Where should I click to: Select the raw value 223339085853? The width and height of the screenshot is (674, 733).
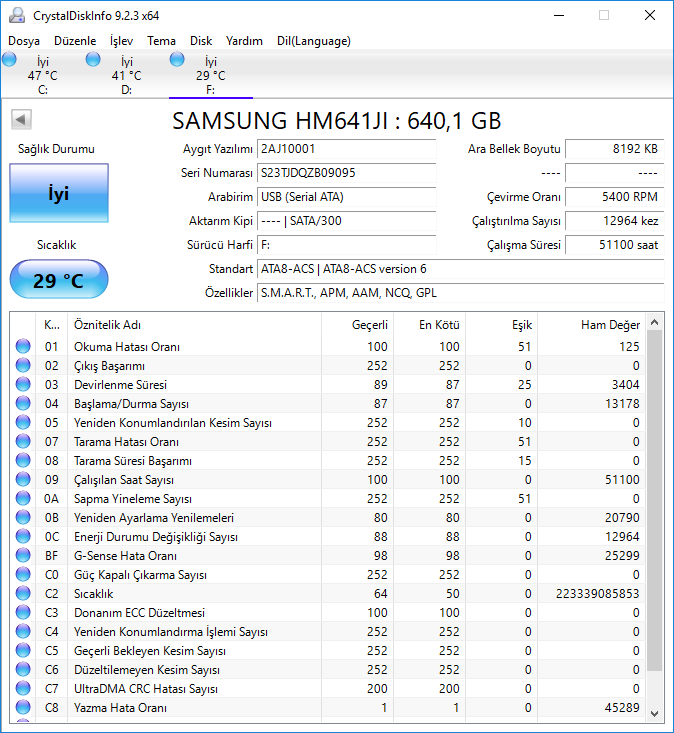coord(597,594)
